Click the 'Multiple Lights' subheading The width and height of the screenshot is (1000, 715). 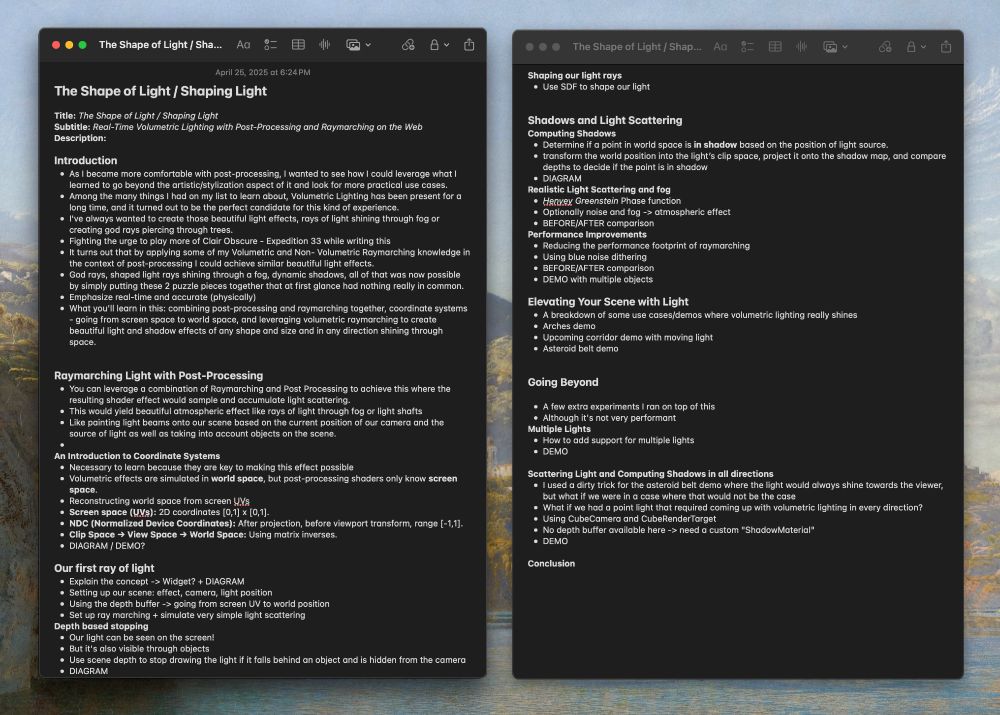click(559, 429)
